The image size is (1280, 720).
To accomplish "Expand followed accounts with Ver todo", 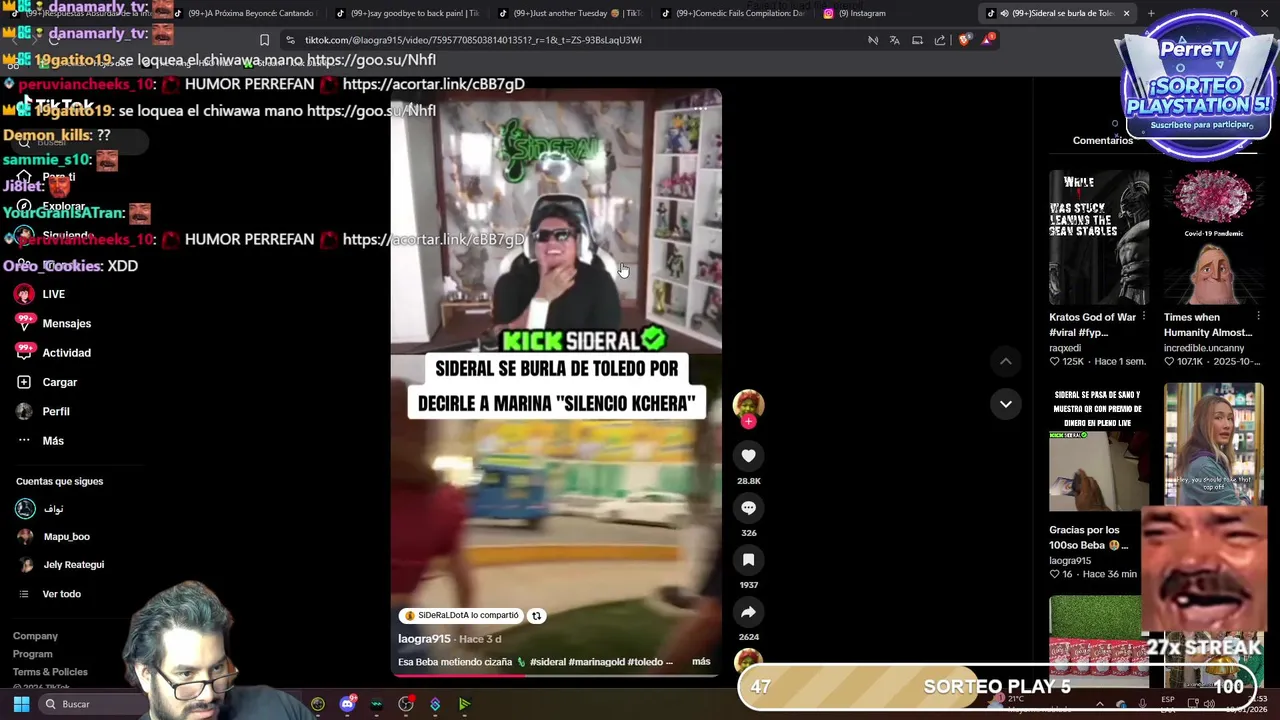I will (61, 594).
